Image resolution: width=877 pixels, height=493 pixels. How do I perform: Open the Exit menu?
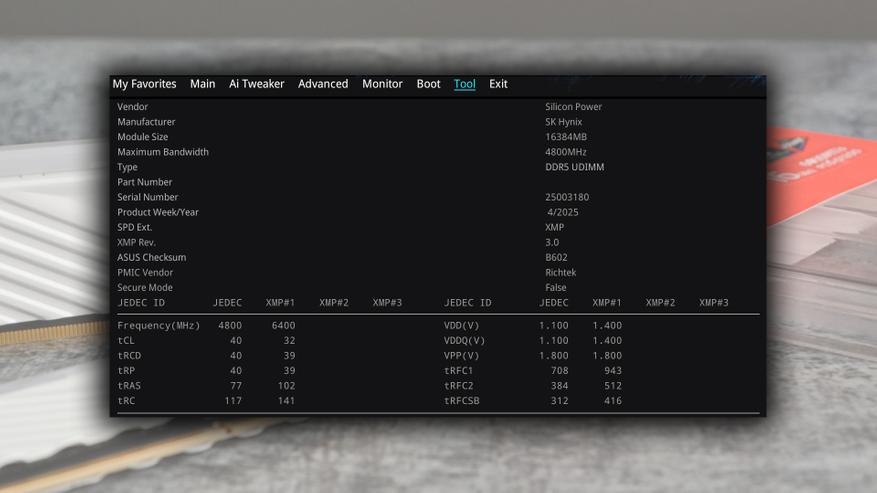498,84
